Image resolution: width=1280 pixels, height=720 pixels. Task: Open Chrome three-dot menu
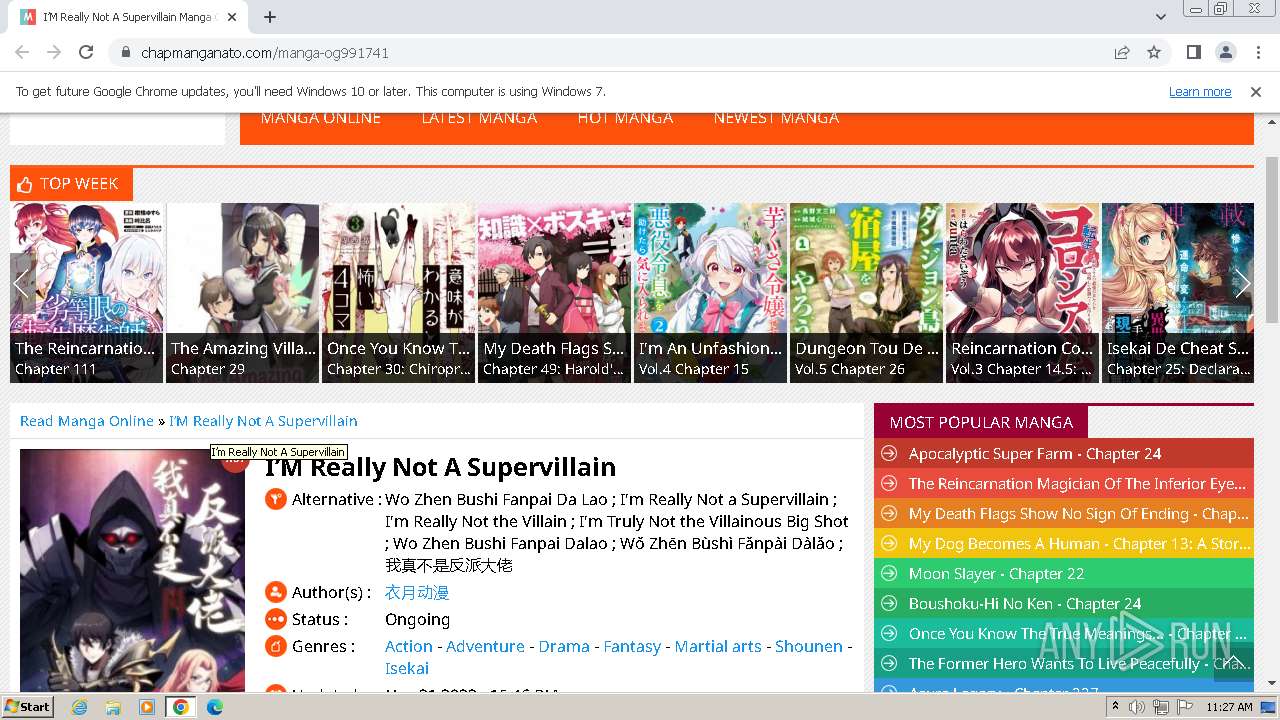point(1256,52)
